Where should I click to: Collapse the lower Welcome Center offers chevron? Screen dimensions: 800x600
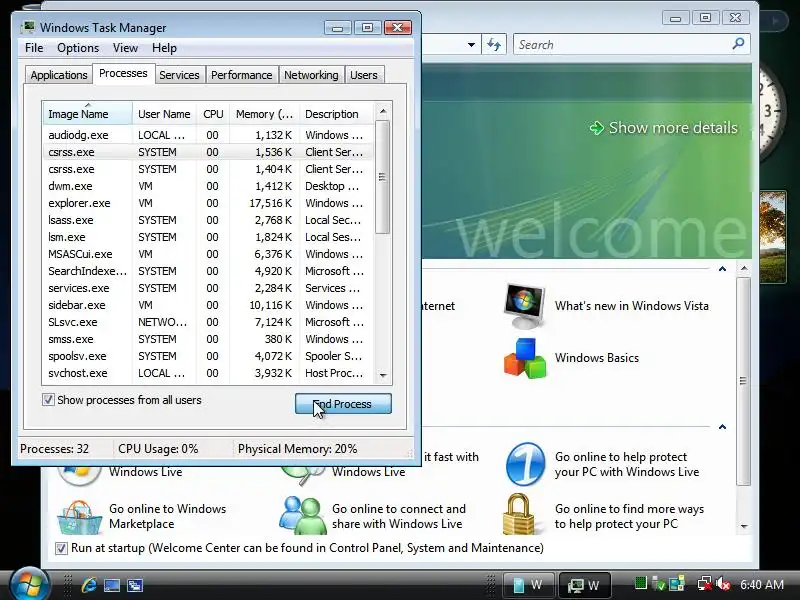point(722,427)
